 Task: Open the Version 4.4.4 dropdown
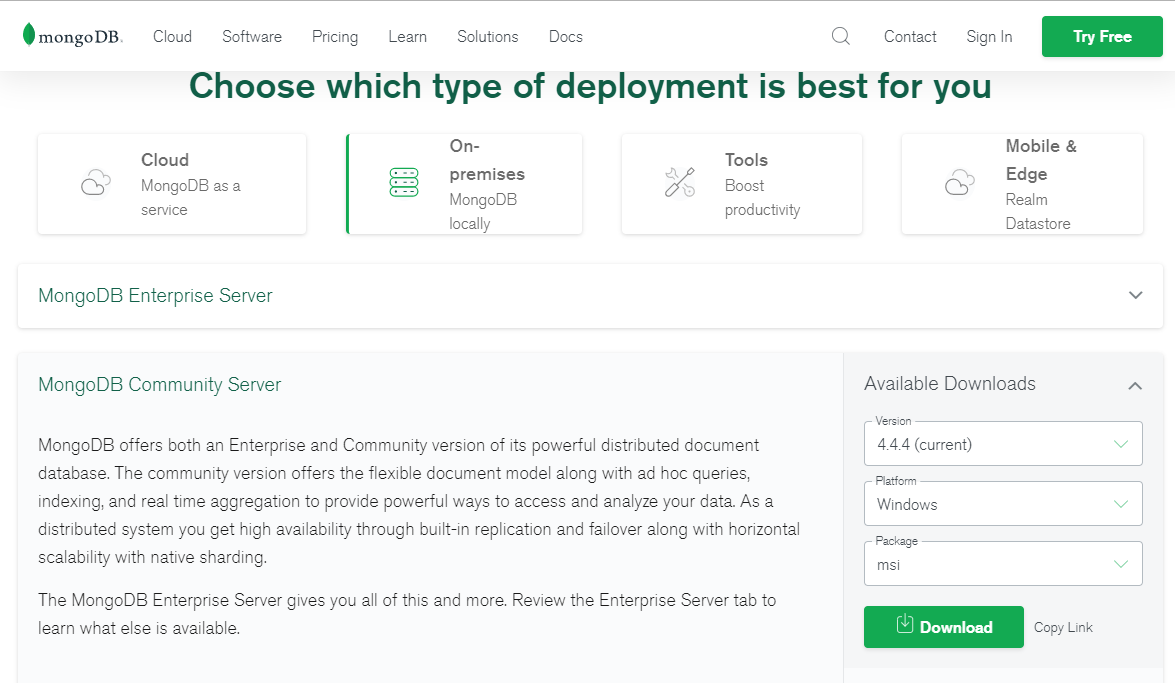[x=1003, y=444]
